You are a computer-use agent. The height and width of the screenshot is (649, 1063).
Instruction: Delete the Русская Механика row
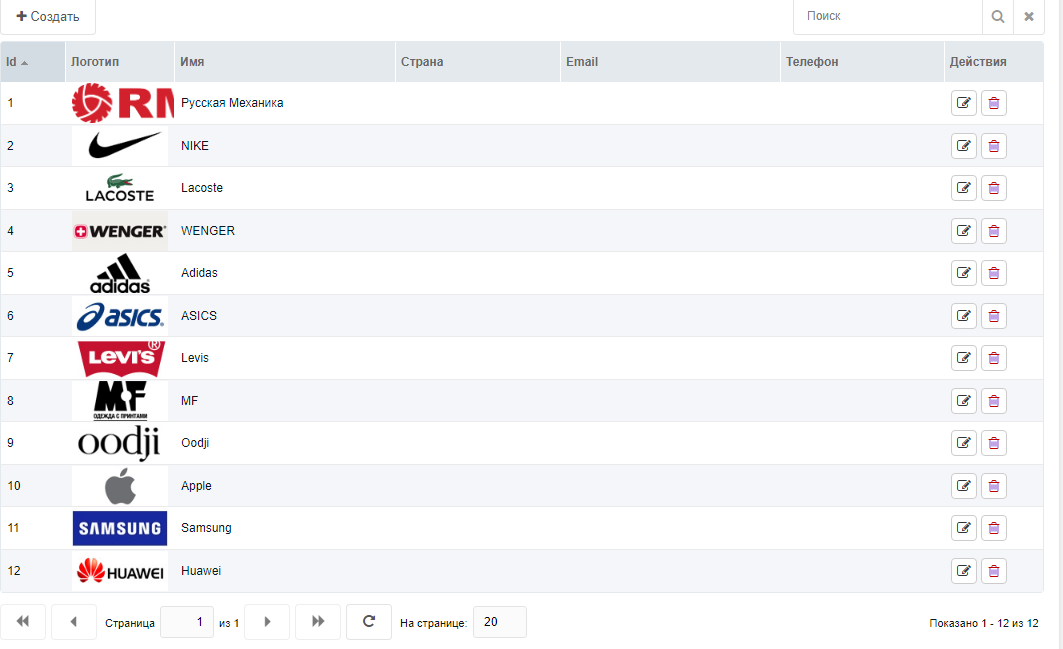994,103
